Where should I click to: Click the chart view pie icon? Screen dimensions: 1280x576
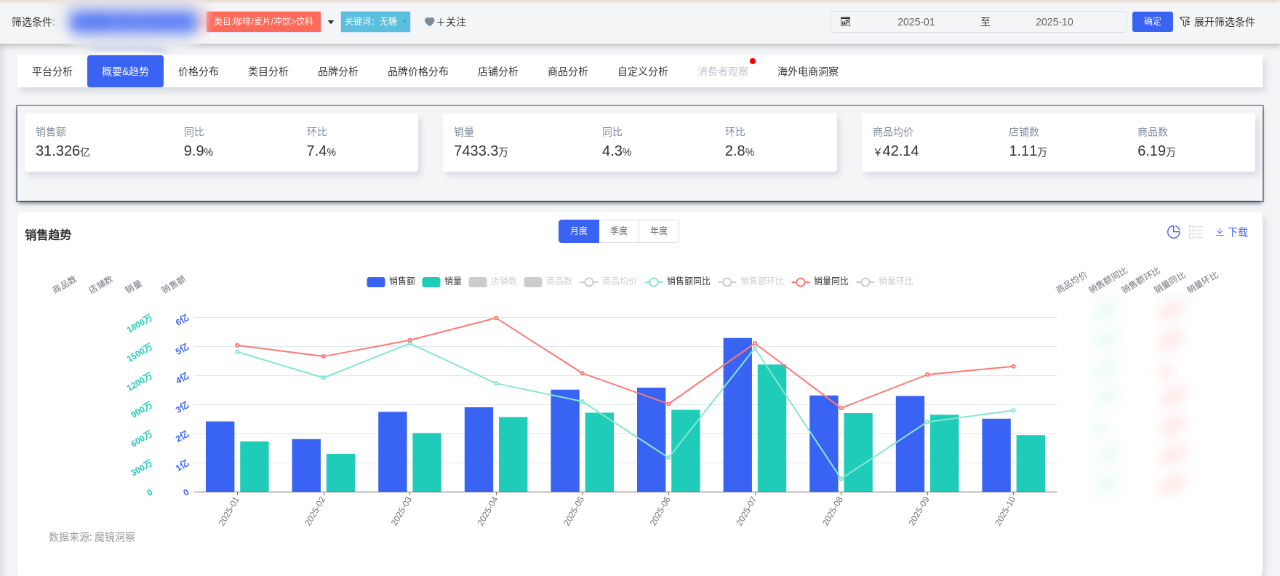[1173, 232]
